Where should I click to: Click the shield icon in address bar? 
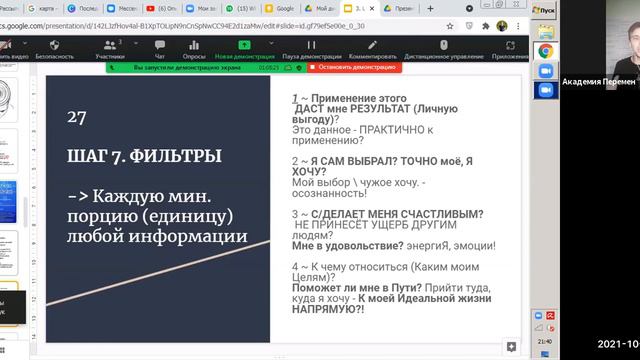click(x=469, y=26)
